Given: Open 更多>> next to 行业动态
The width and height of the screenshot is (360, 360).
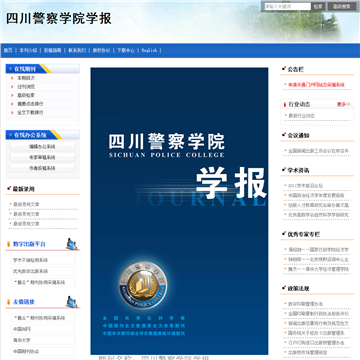Looking at the screenshot, I should [x=344, y=104].
